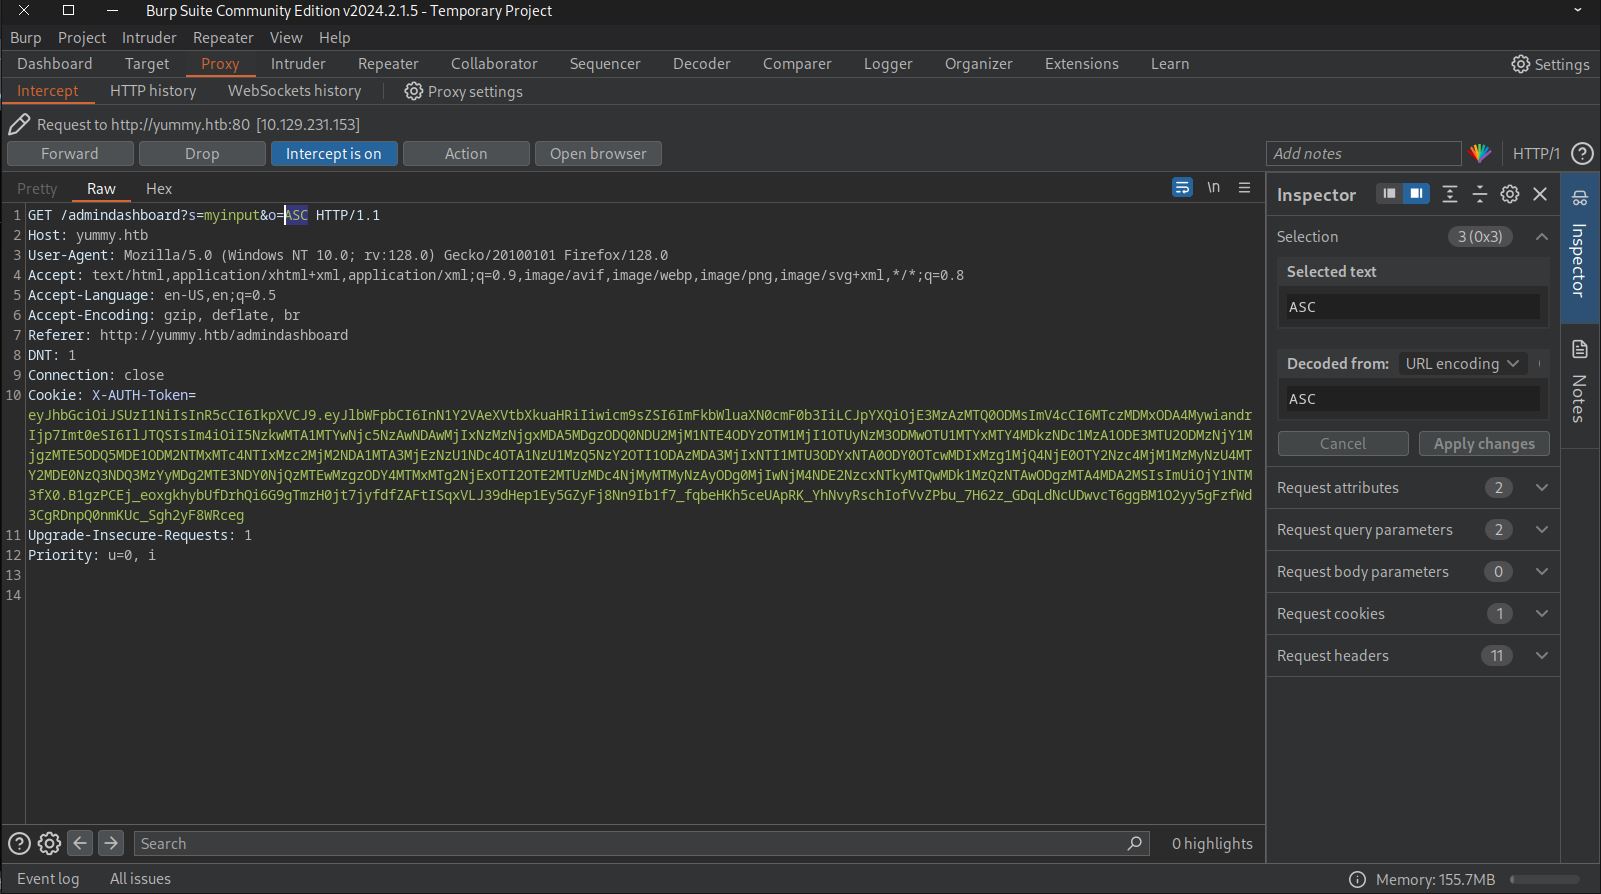Open the help icon beside HTTP/1
The width and height of the screenshot is (1601, 894).
pyautogui.click(x=1582, y=153)
